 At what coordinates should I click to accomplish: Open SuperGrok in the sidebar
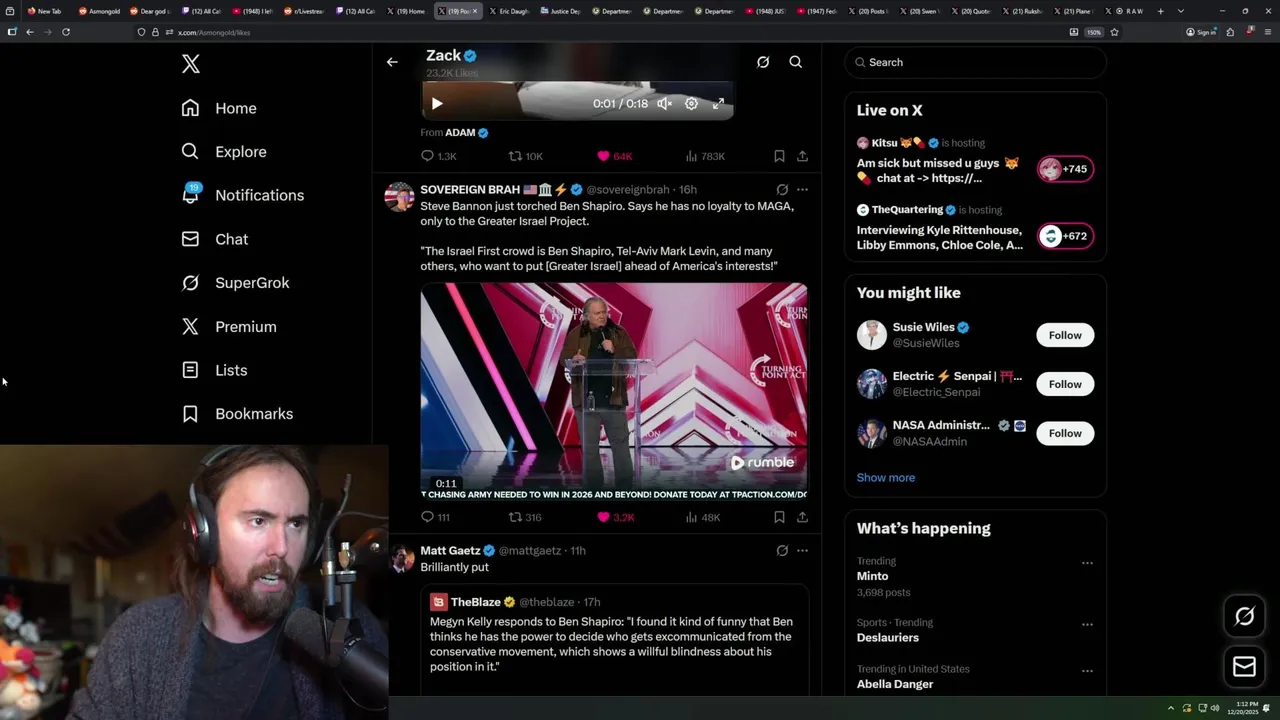tap(235, 283)
